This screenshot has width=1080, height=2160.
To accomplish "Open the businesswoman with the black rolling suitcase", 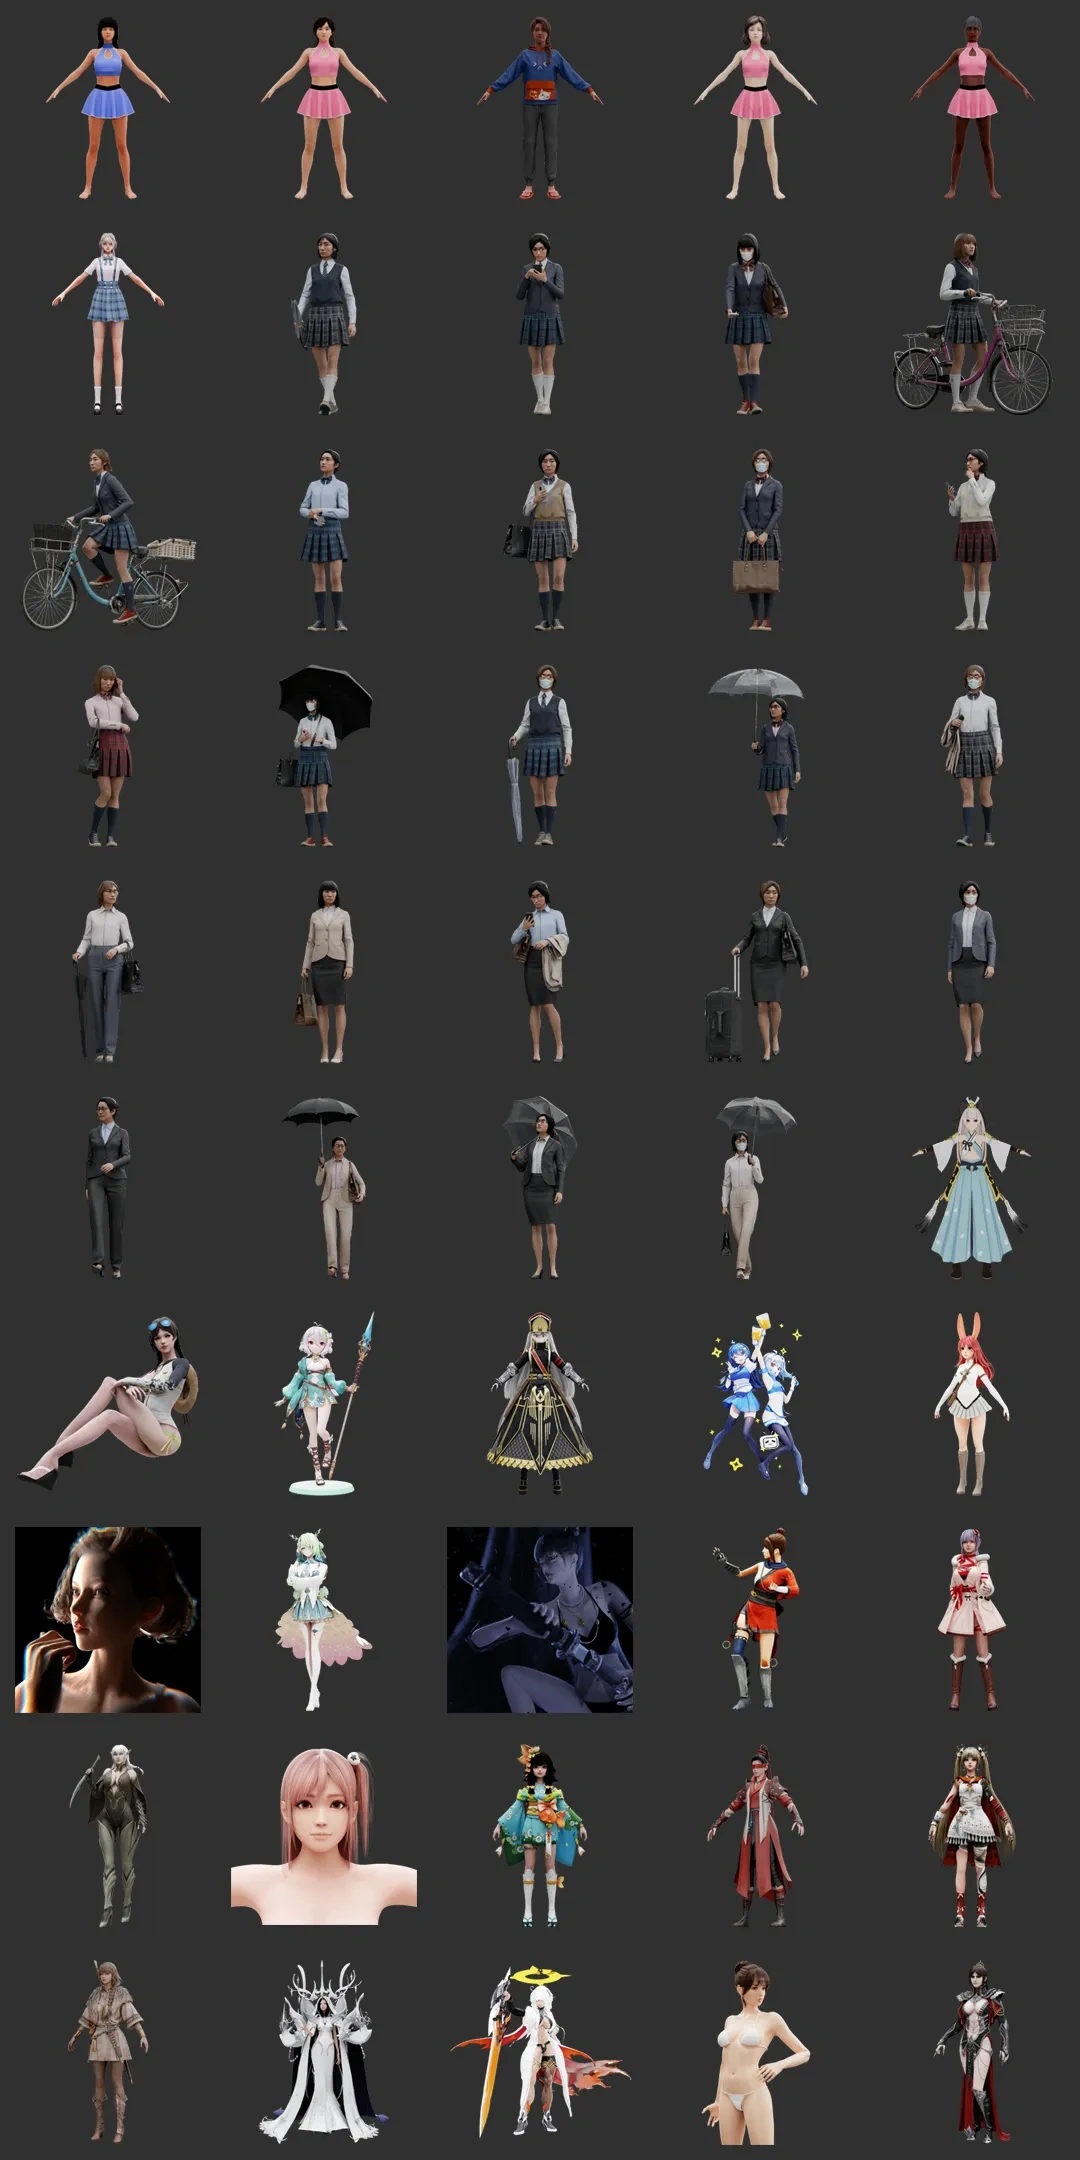I will [756, 971].
